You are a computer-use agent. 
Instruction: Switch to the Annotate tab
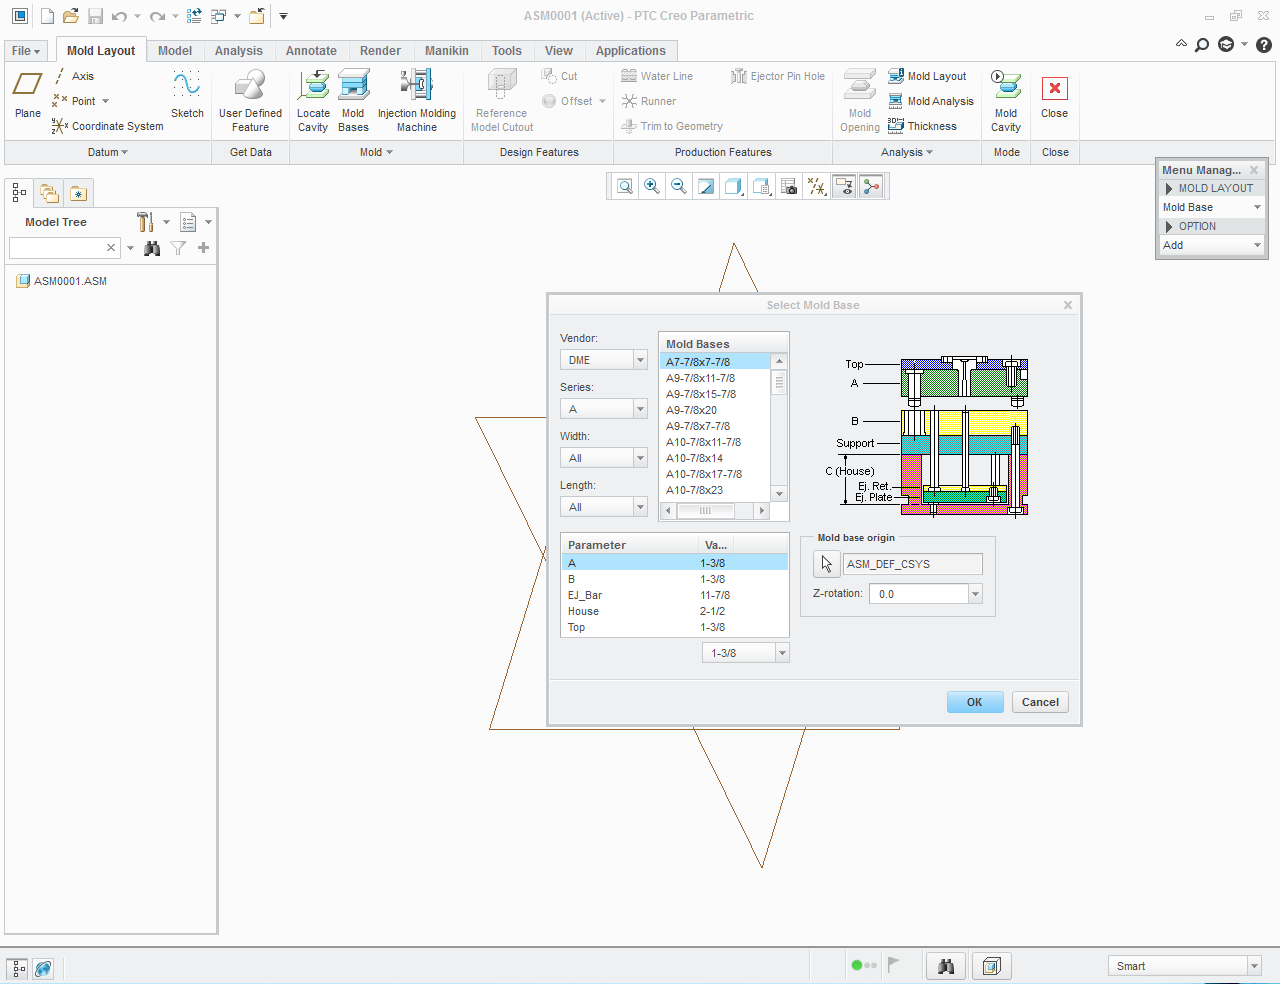(311, 51)
